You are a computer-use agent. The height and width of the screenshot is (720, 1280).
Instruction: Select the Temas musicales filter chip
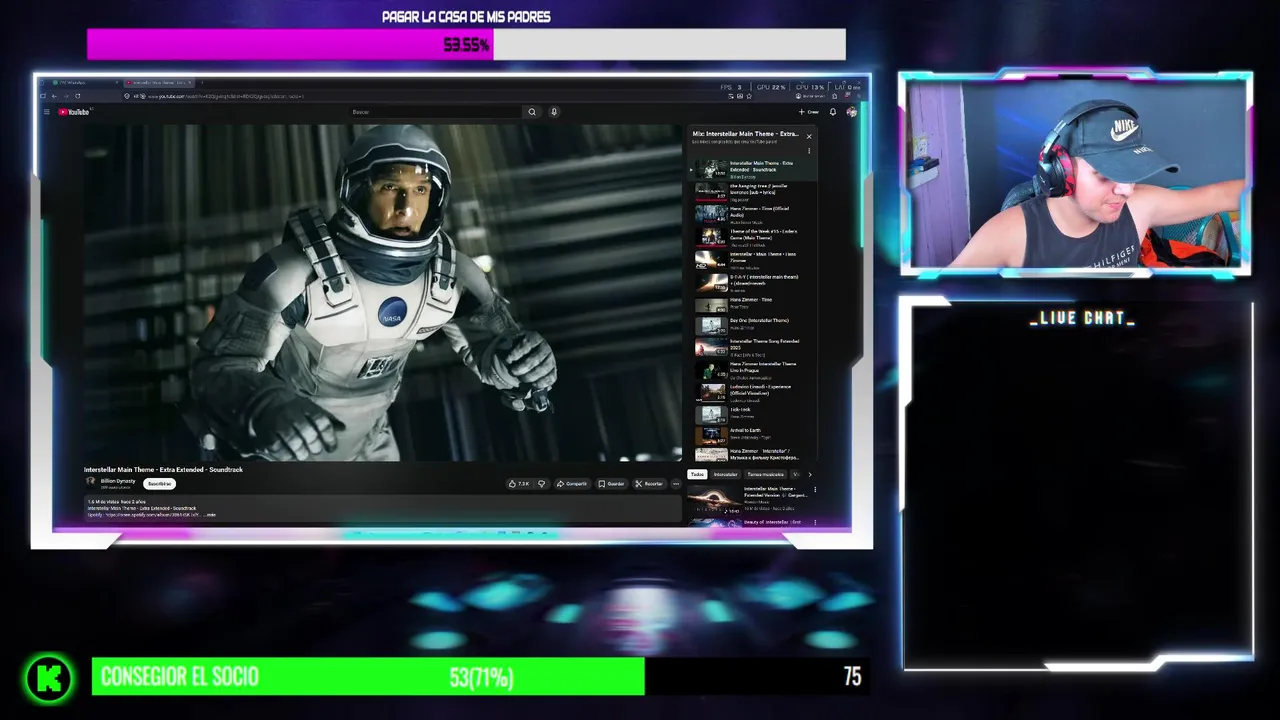pos(765,474)
